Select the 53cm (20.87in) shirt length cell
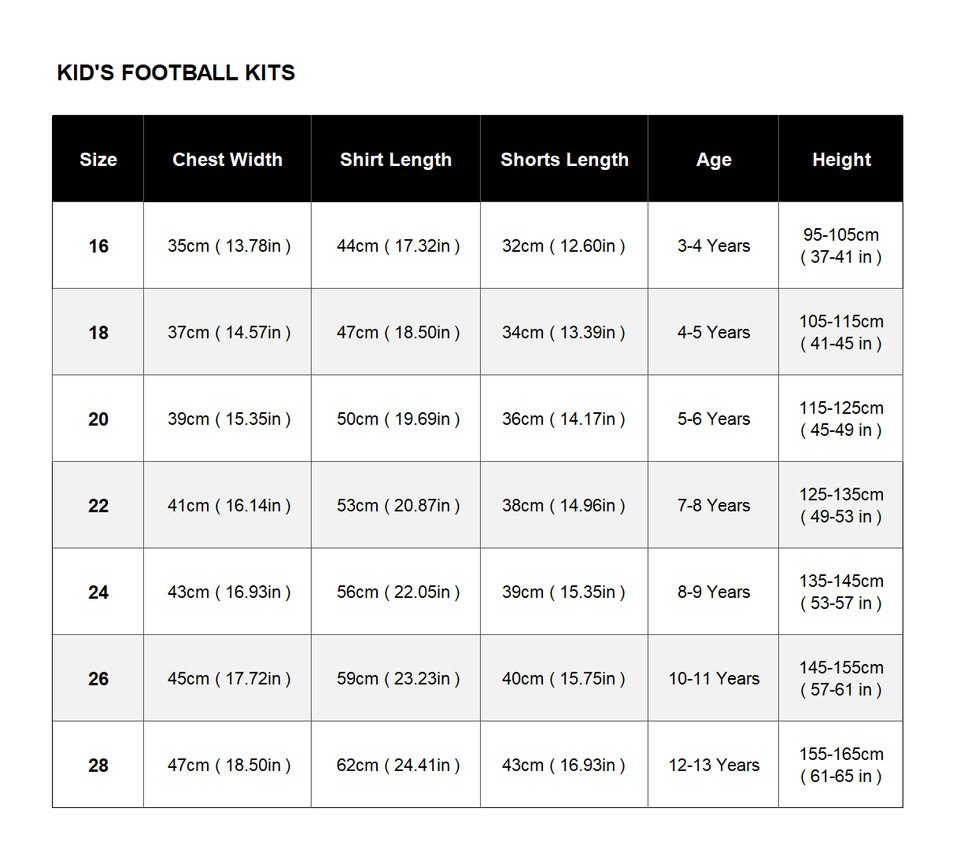The image size is (960, 856). tap(396, 505)
